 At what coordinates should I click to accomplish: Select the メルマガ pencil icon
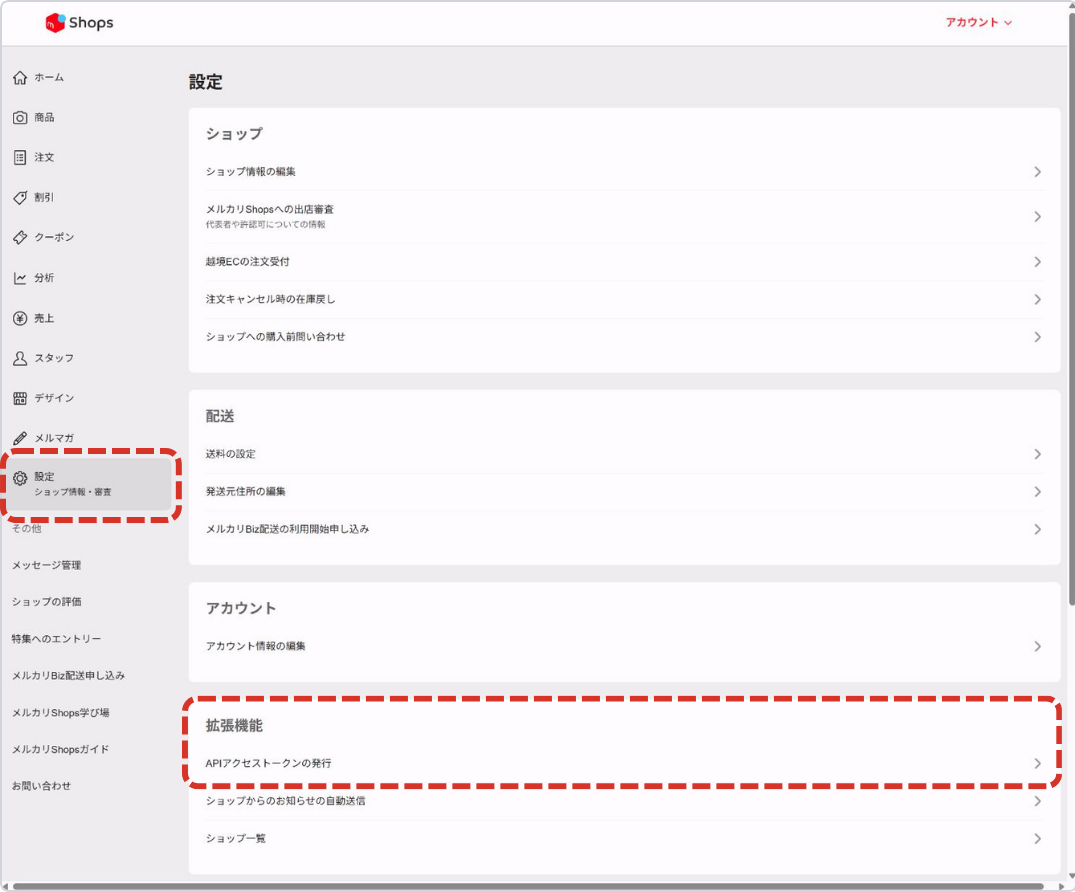click(x=20, y=438)
